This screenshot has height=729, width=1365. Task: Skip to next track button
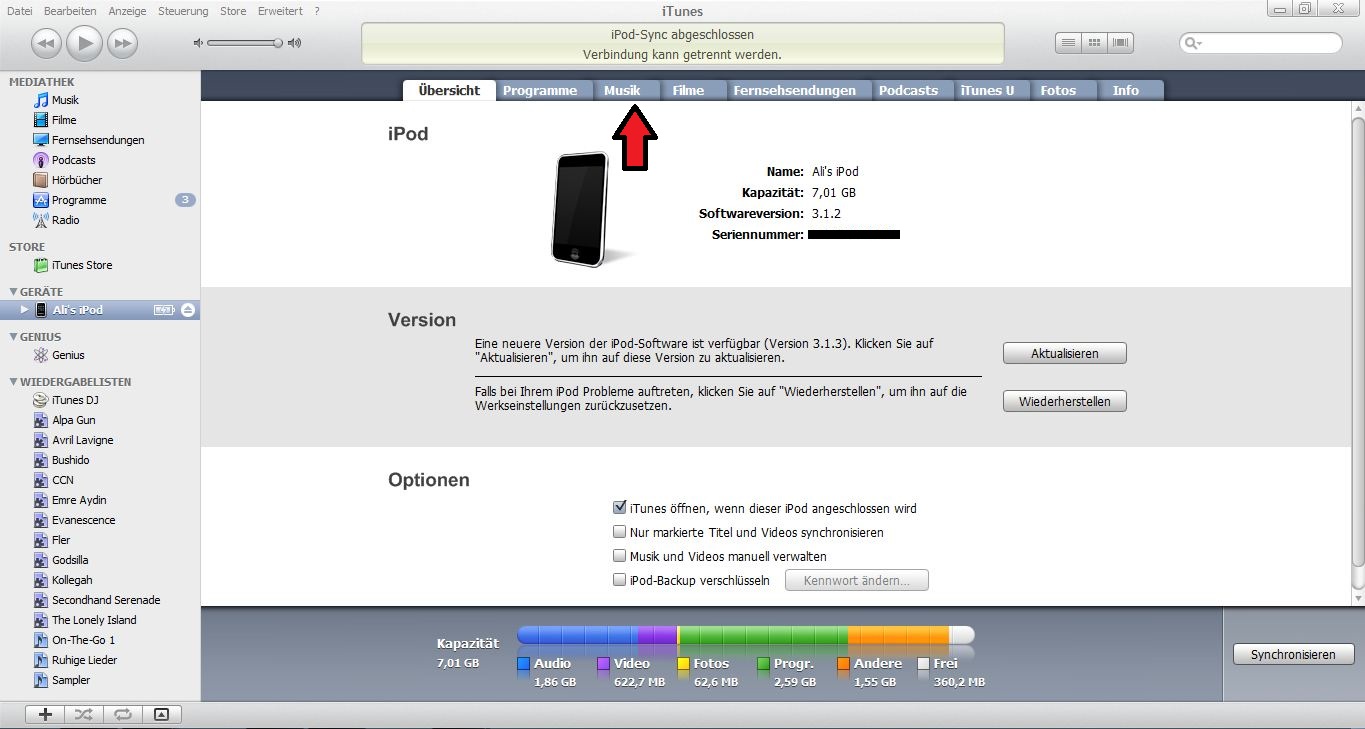click(x=123, y=43)
